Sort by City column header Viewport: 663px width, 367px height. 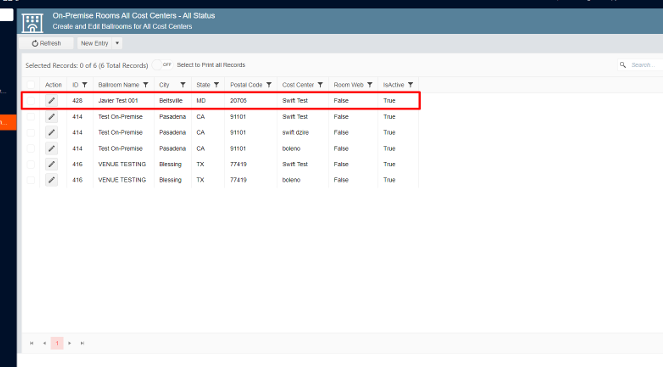(x=164, y=85)
